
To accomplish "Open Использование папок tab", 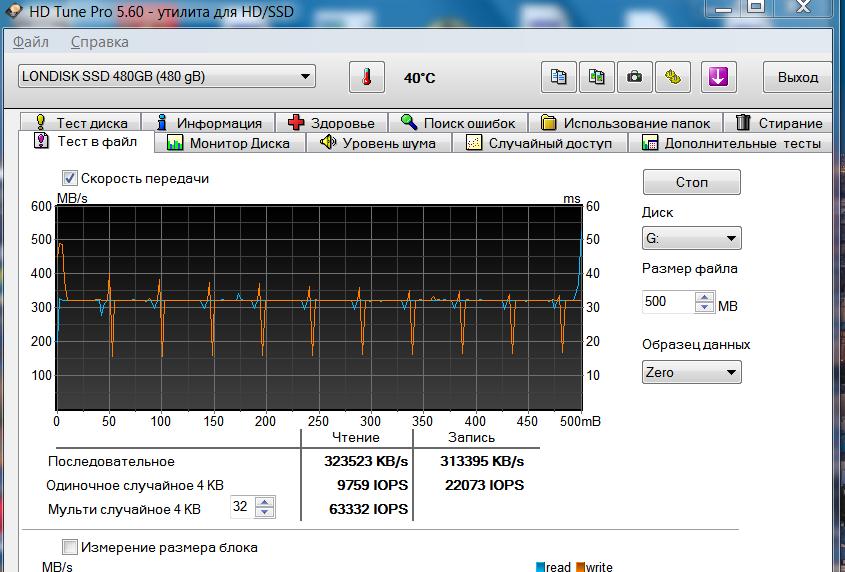I will tap(626, 123).
